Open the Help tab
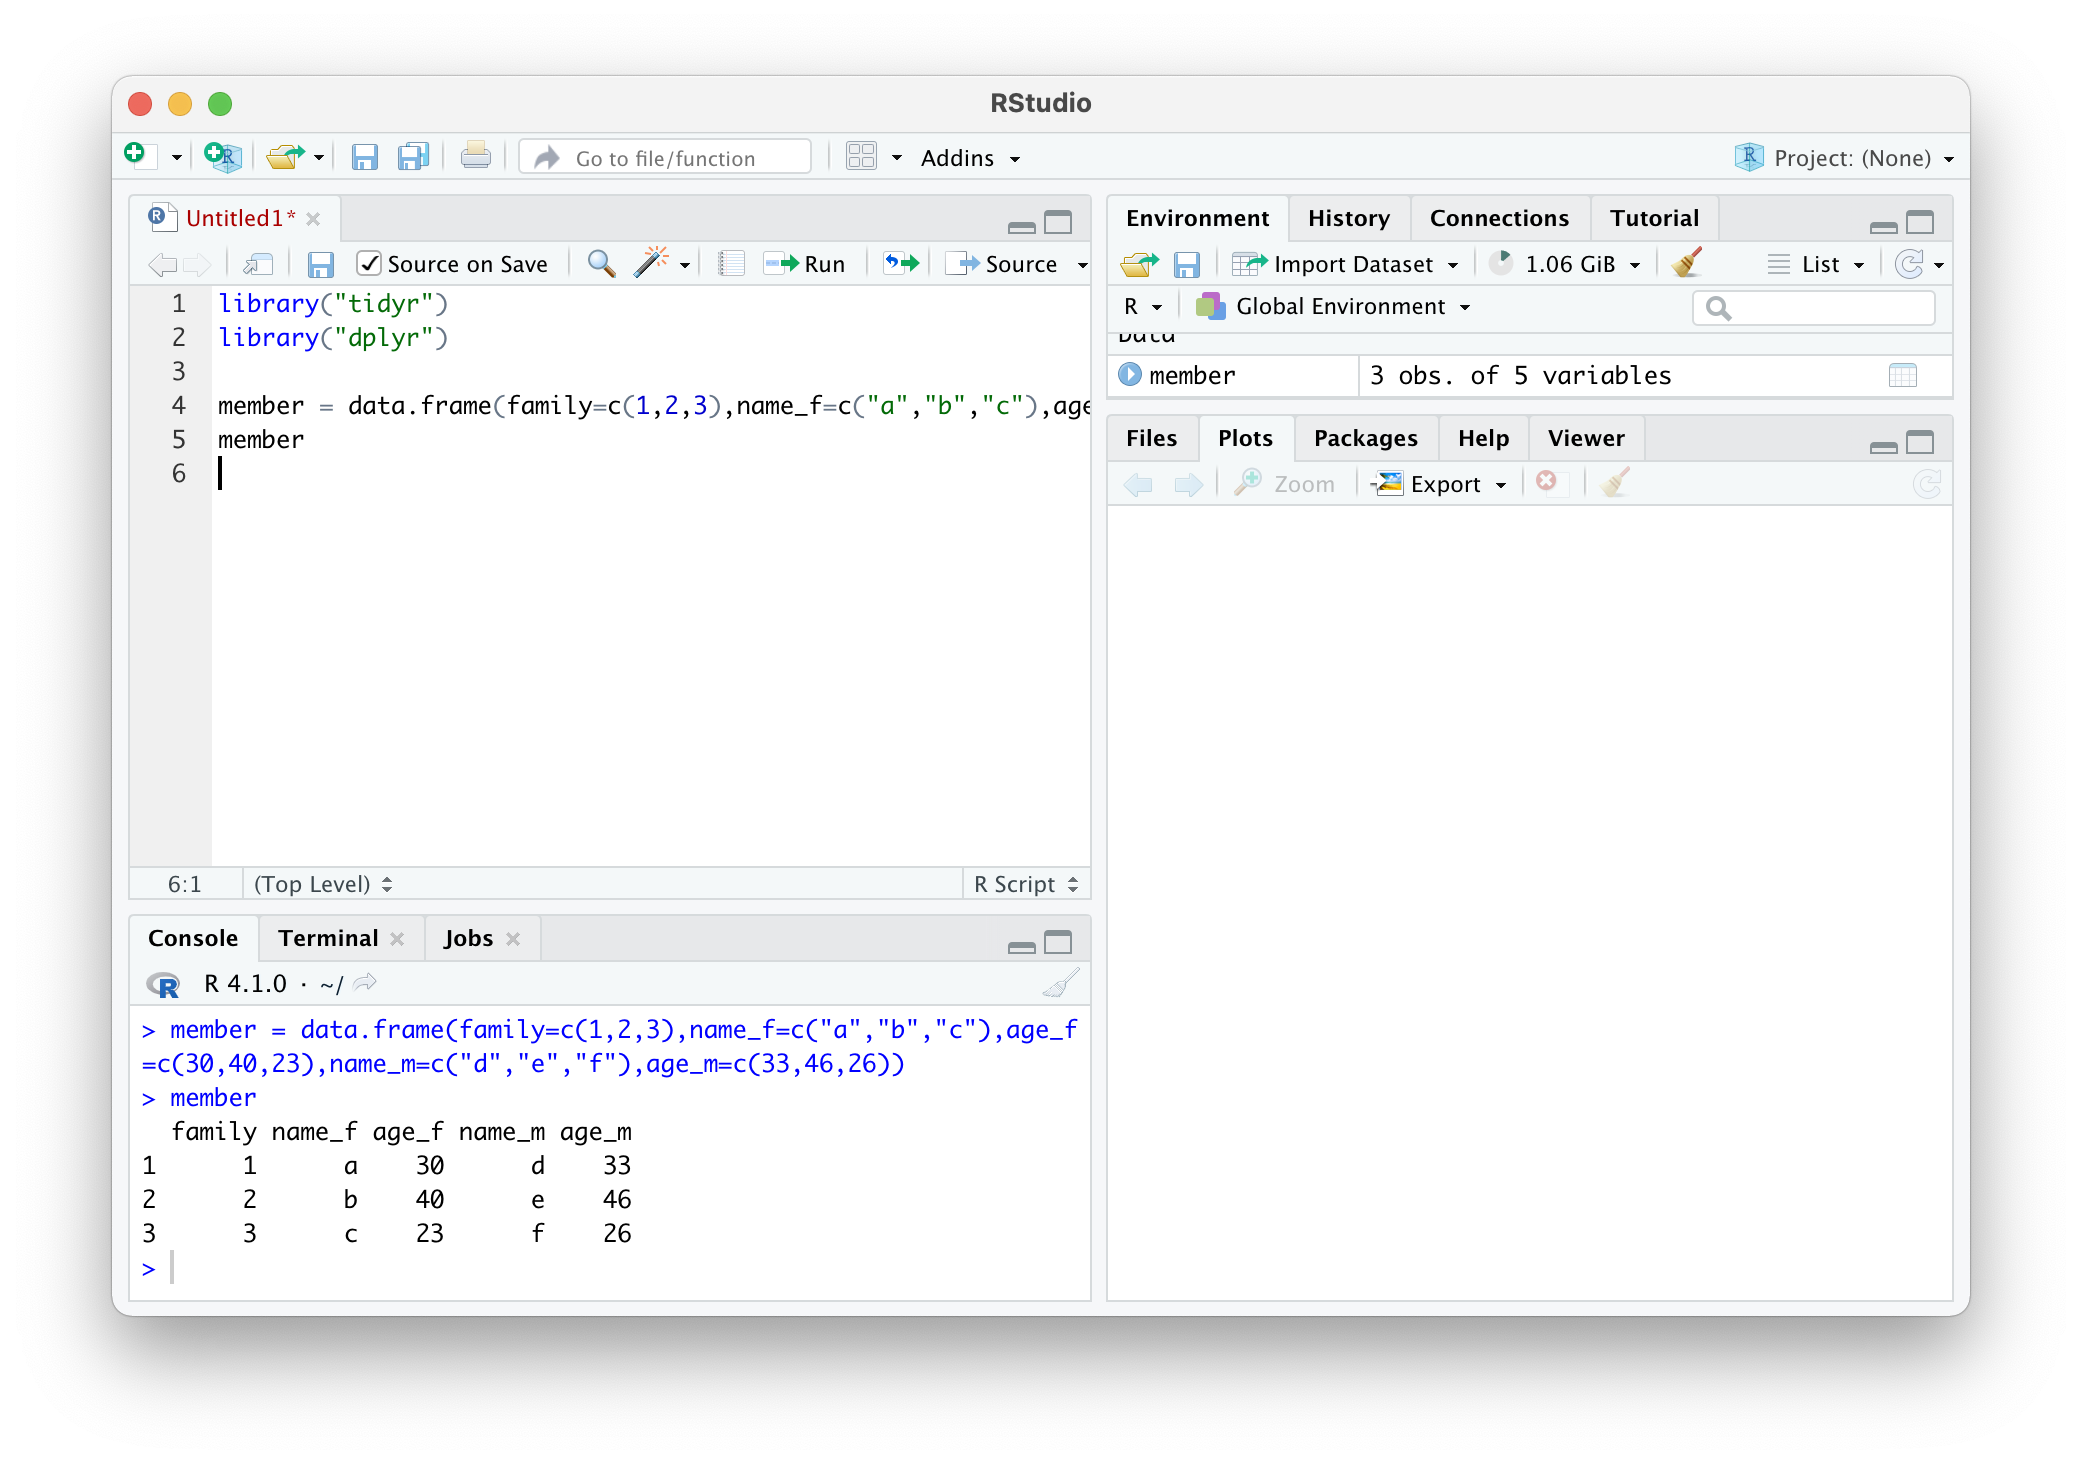 1483,438
